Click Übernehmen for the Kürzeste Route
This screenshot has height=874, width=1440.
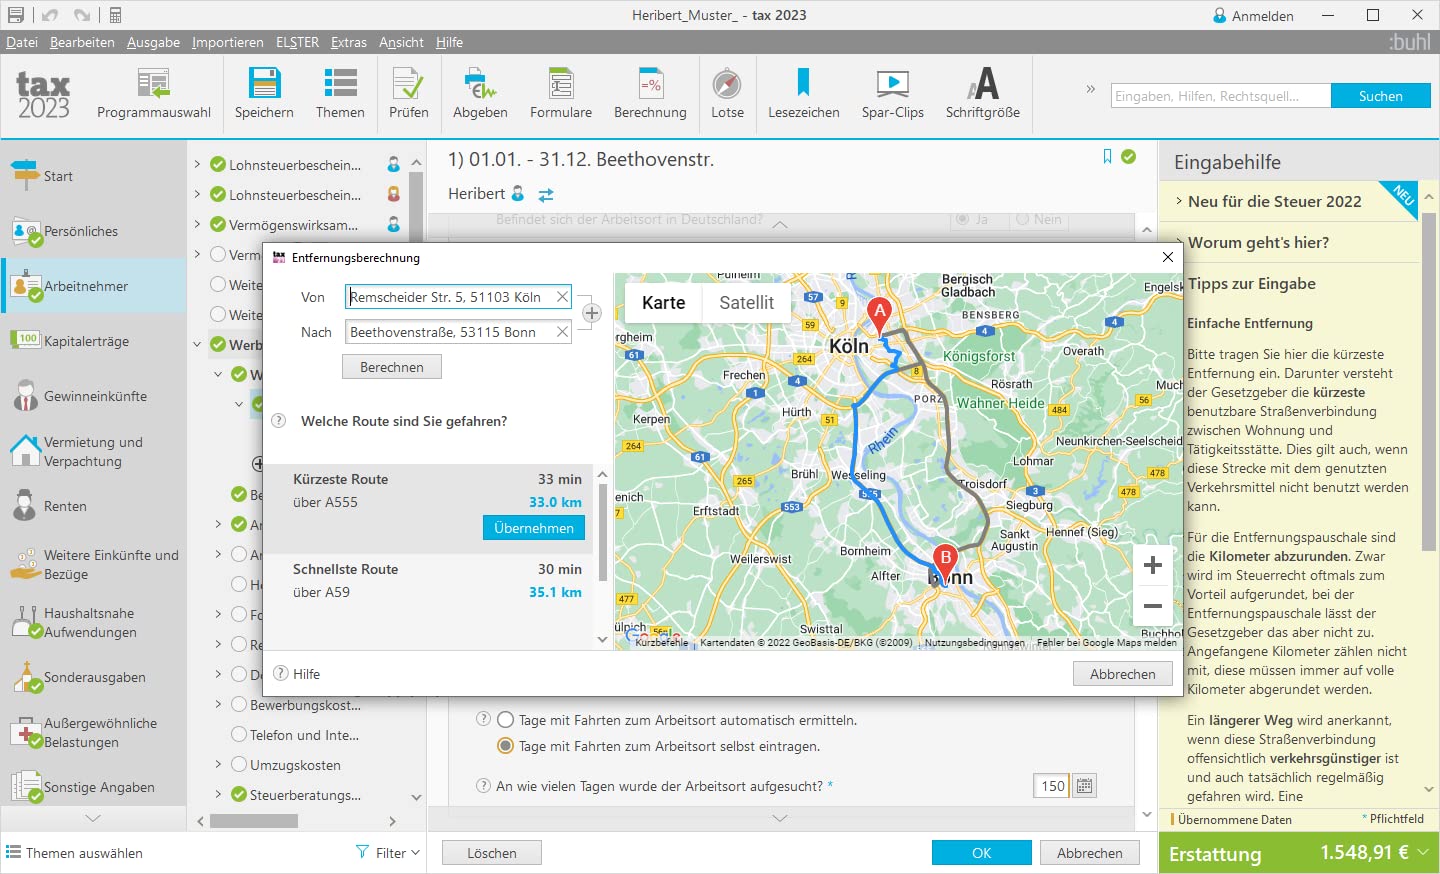pyautogui.click(x=534, y=528)
